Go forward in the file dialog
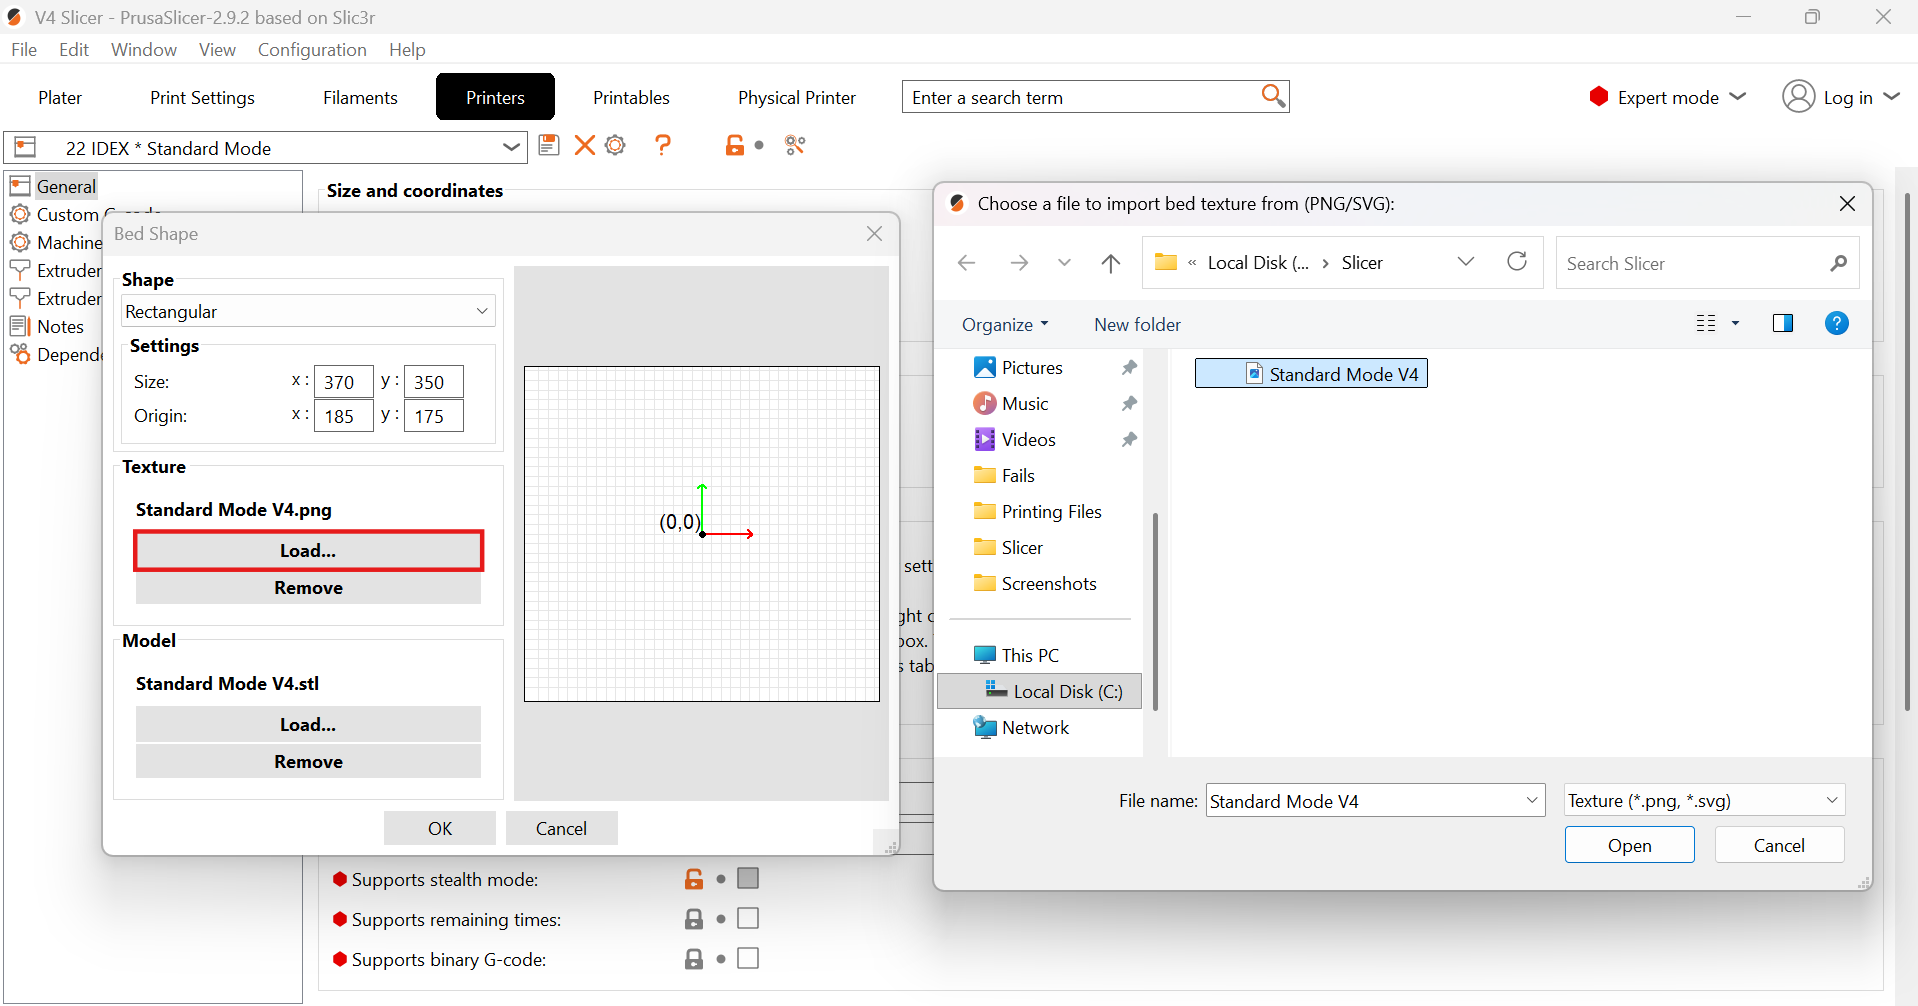The height and width of the screenshot is (1006, 1918). click(1019, 263)
